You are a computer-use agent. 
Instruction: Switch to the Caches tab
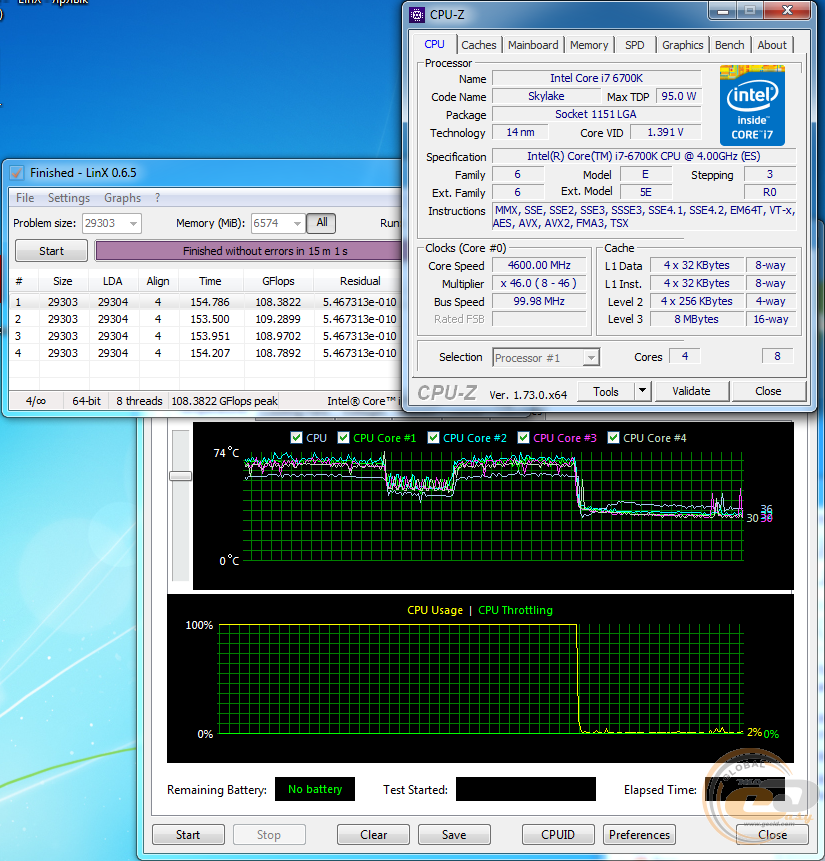[x=478, y=45]
